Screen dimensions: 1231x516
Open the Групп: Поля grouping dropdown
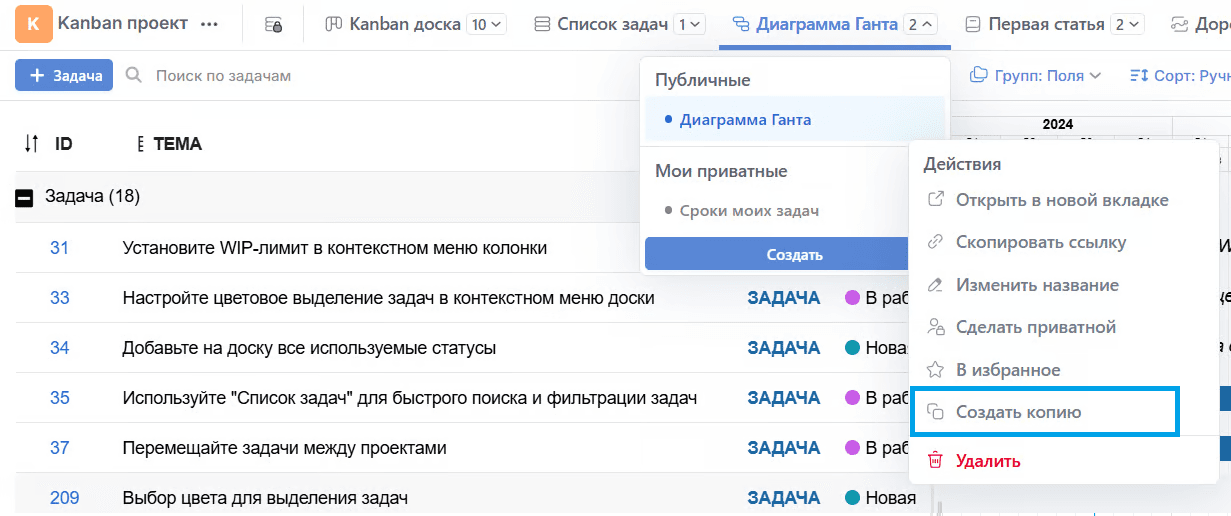[1036, 75]
